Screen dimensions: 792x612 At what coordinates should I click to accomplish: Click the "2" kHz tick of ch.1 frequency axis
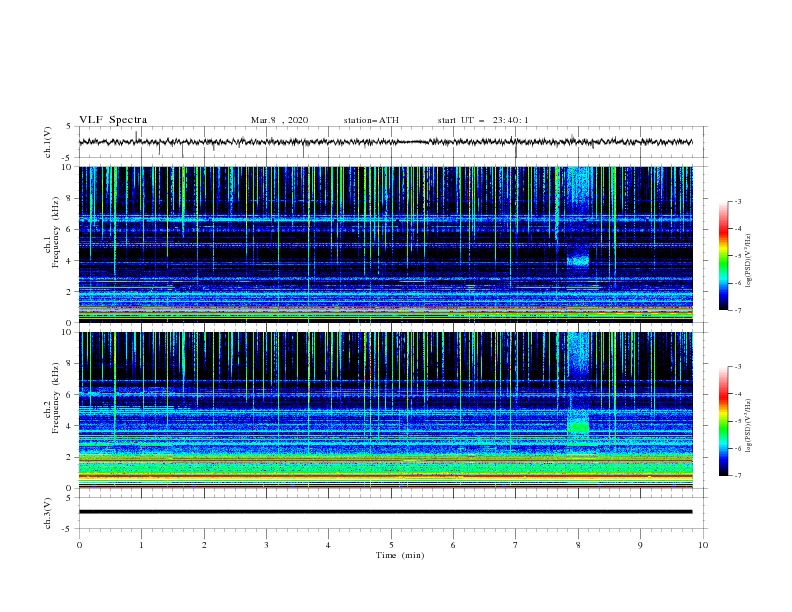tap(69, 292)
